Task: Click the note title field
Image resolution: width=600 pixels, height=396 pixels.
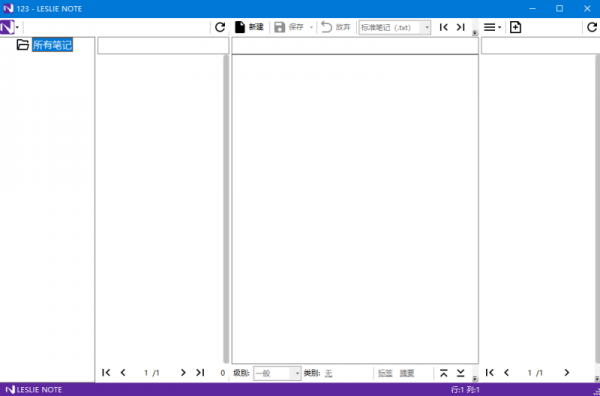Action: tap(355, 46)
